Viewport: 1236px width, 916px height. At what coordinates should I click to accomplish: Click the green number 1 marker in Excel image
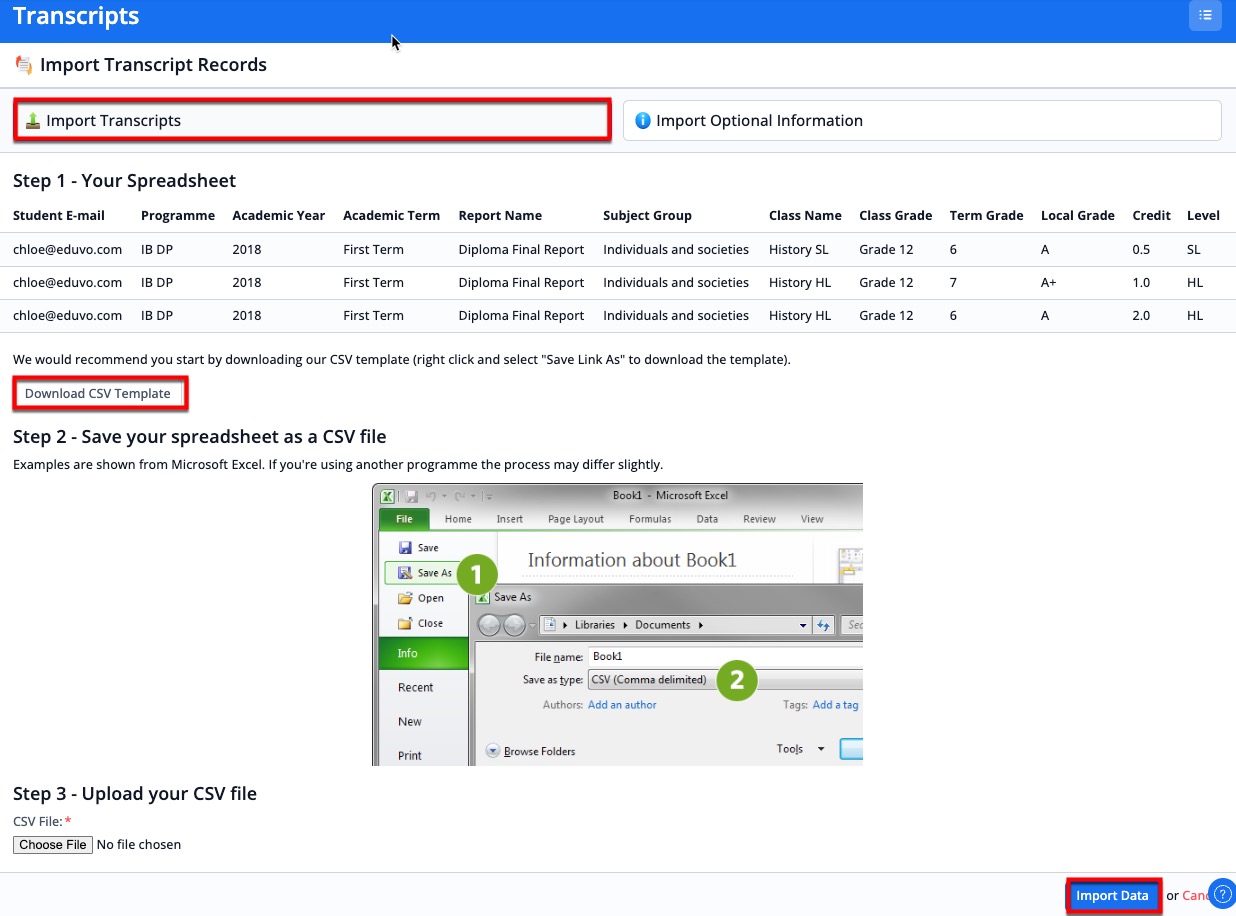pyautogui.click(x=477, y=574)
